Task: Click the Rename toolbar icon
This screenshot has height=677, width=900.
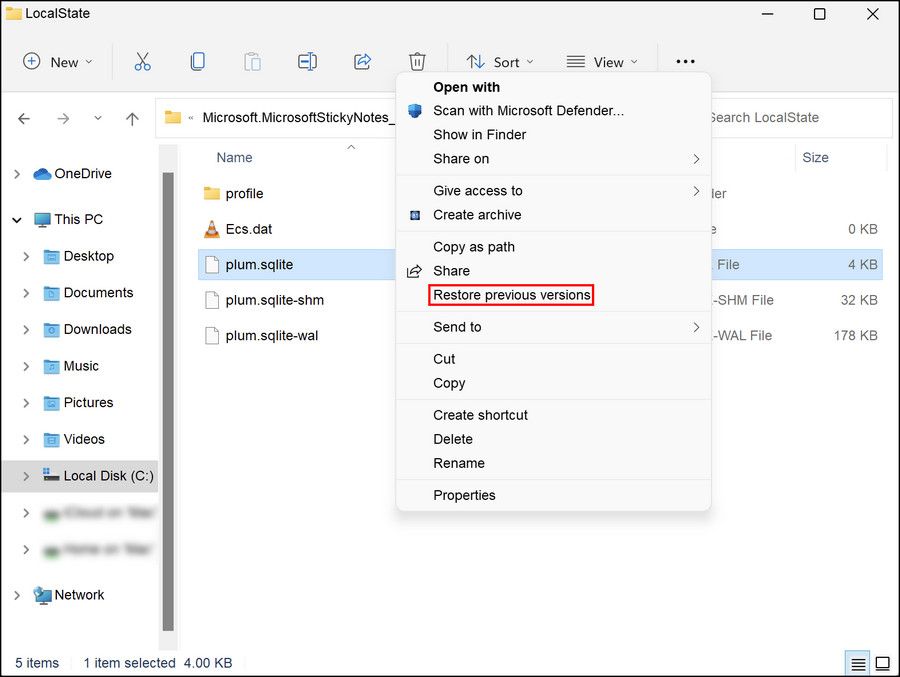Action: pos(307,61)
